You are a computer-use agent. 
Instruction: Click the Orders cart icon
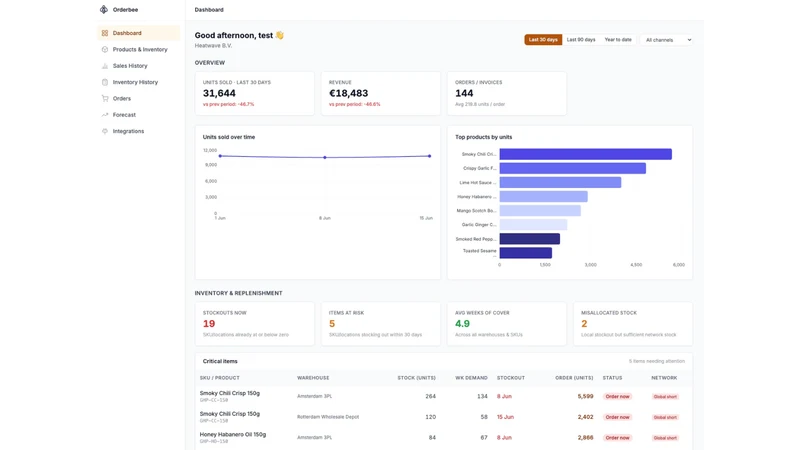(105, 98)
